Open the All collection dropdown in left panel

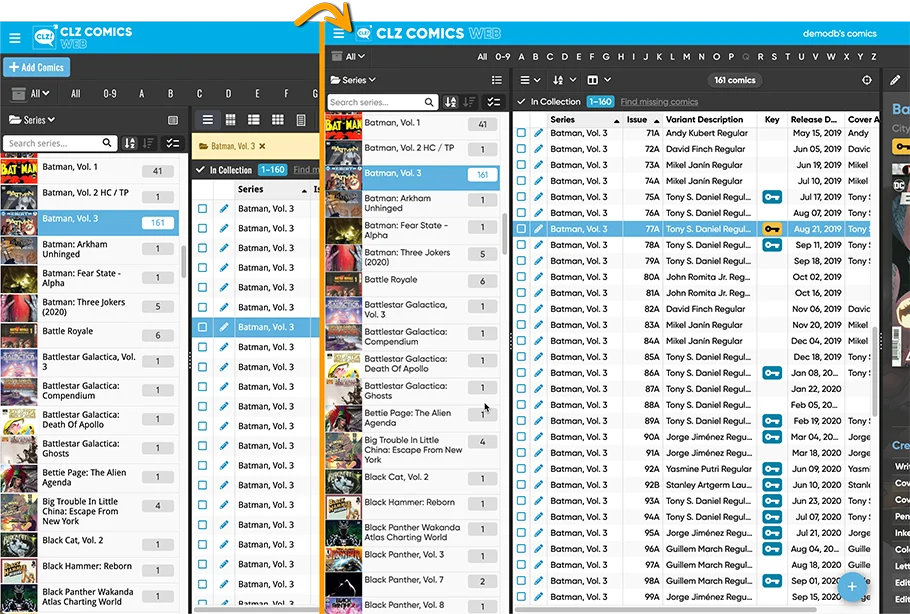tap(31, 93)
